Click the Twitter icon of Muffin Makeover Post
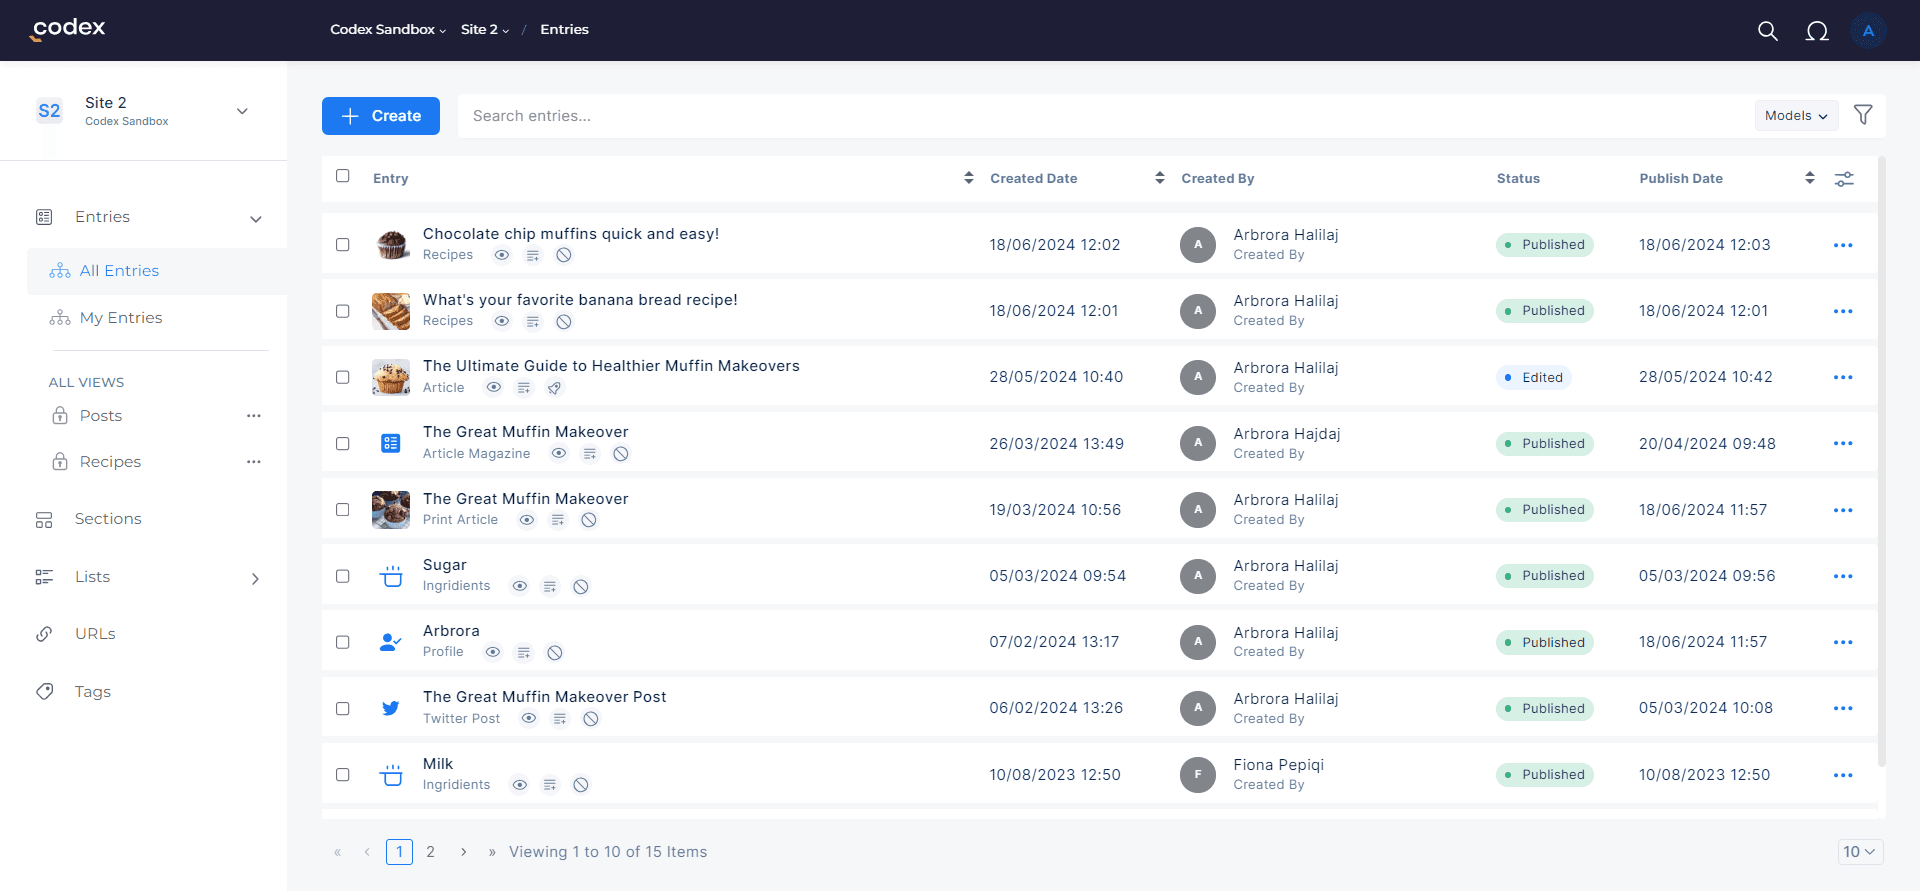This screenshot has width=1920, height=891. tap(391, 708)
